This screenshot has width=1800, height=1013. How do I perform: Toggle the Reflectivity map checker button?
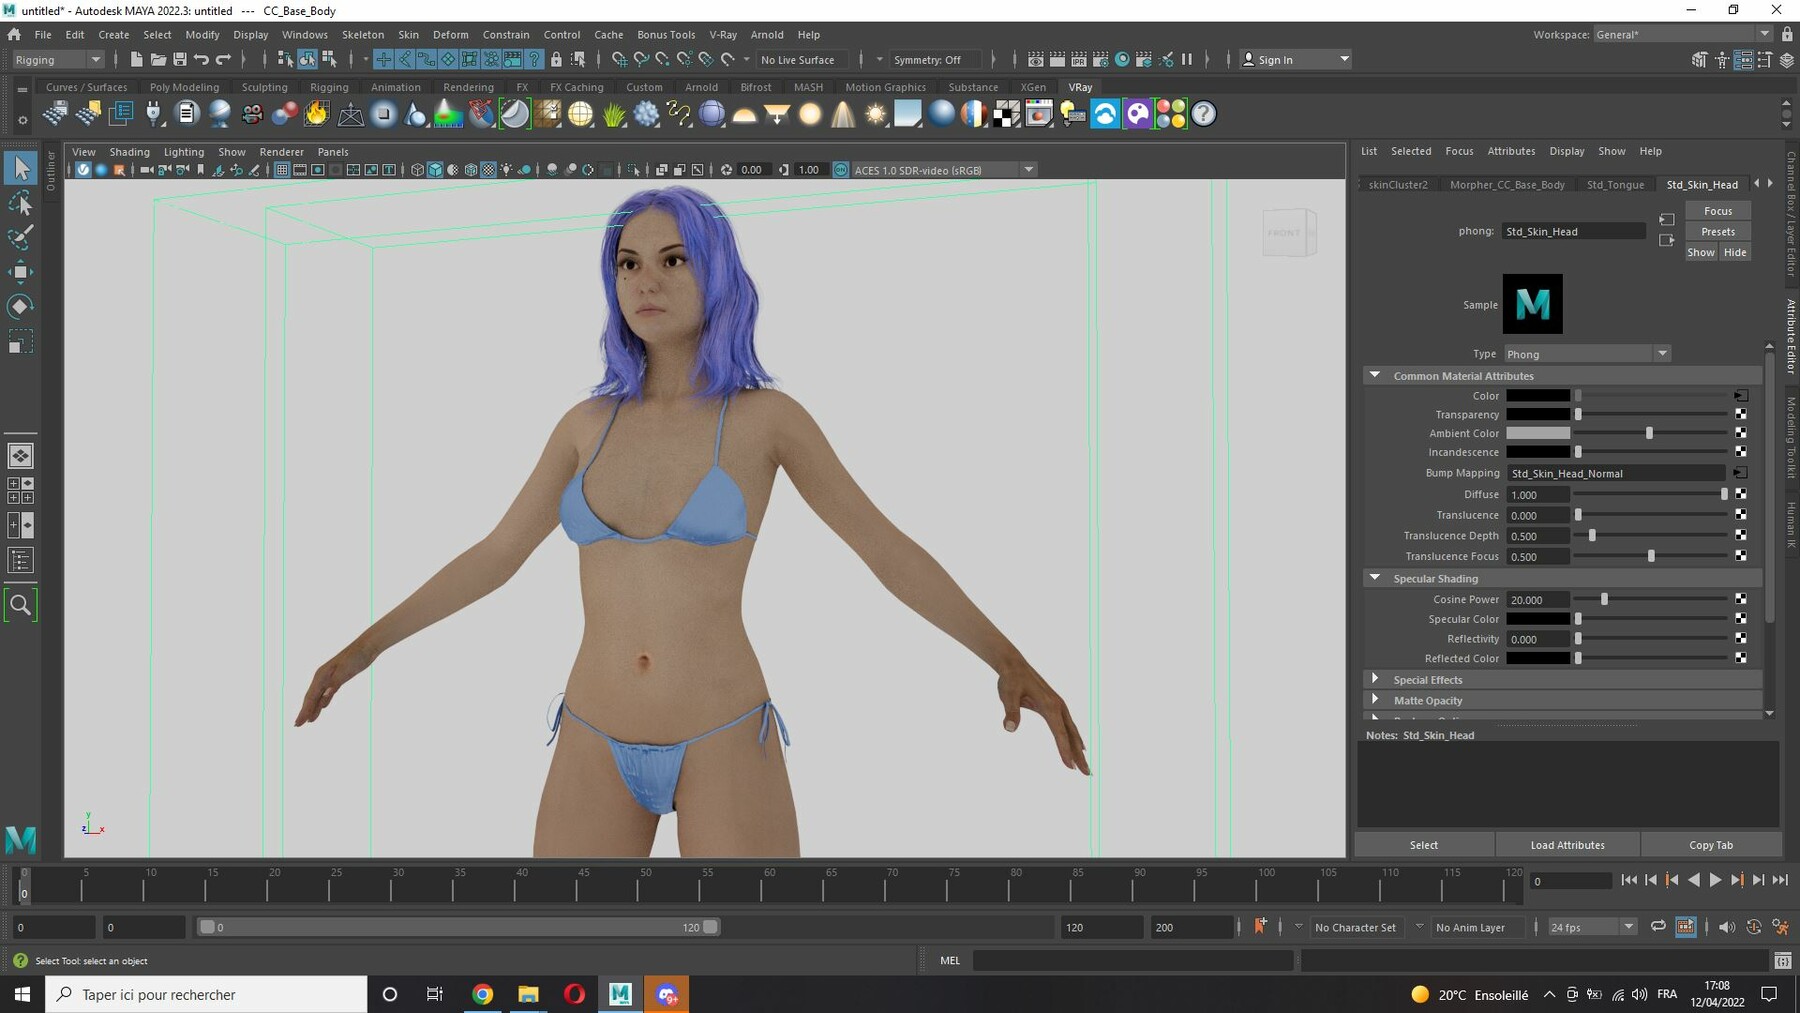coord(1741,638)
